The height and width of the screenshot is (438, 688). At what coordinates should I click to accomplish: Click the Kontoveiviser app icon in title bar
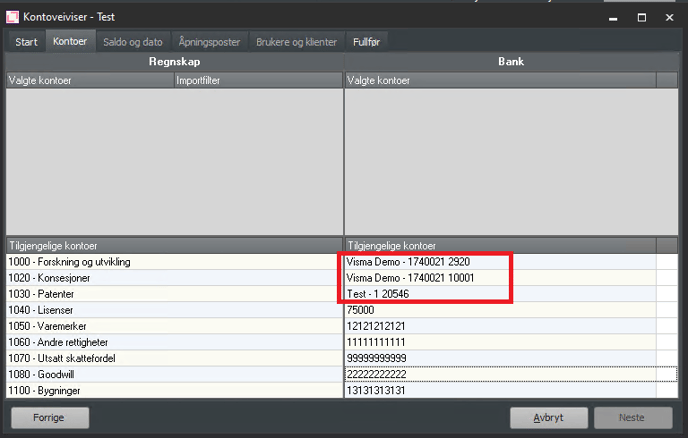pyautogui.click(x=13, y=17)
